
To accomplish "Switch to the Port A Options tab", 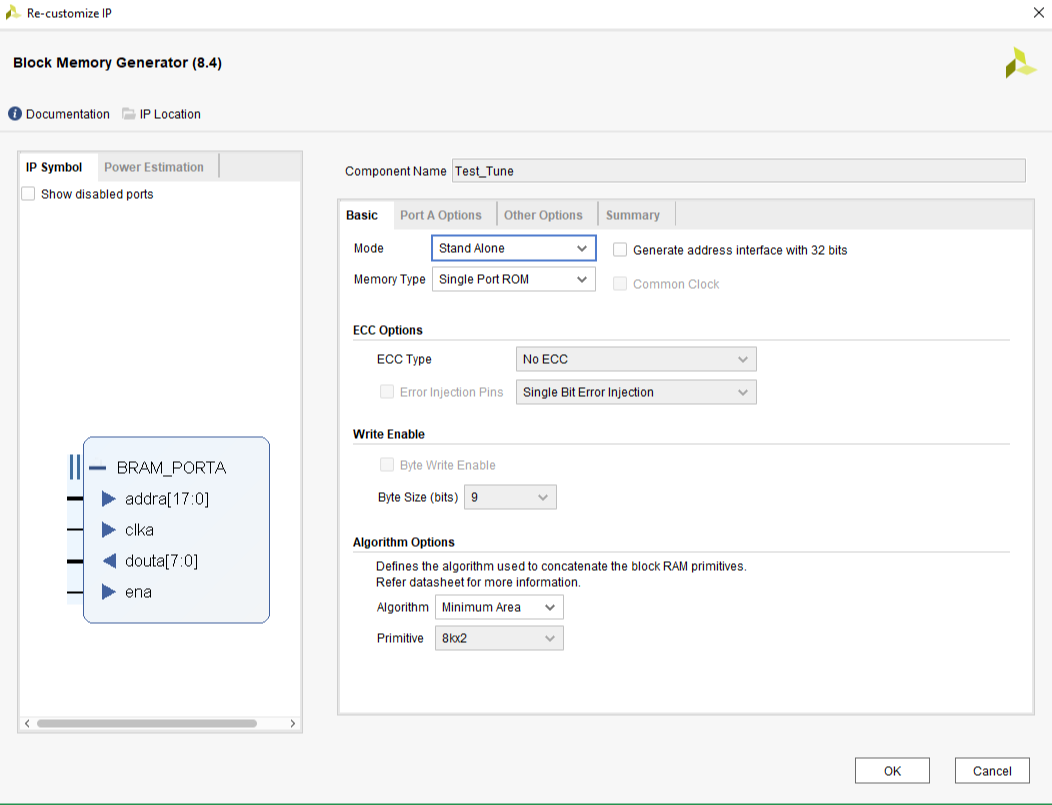I will [442, 214].
